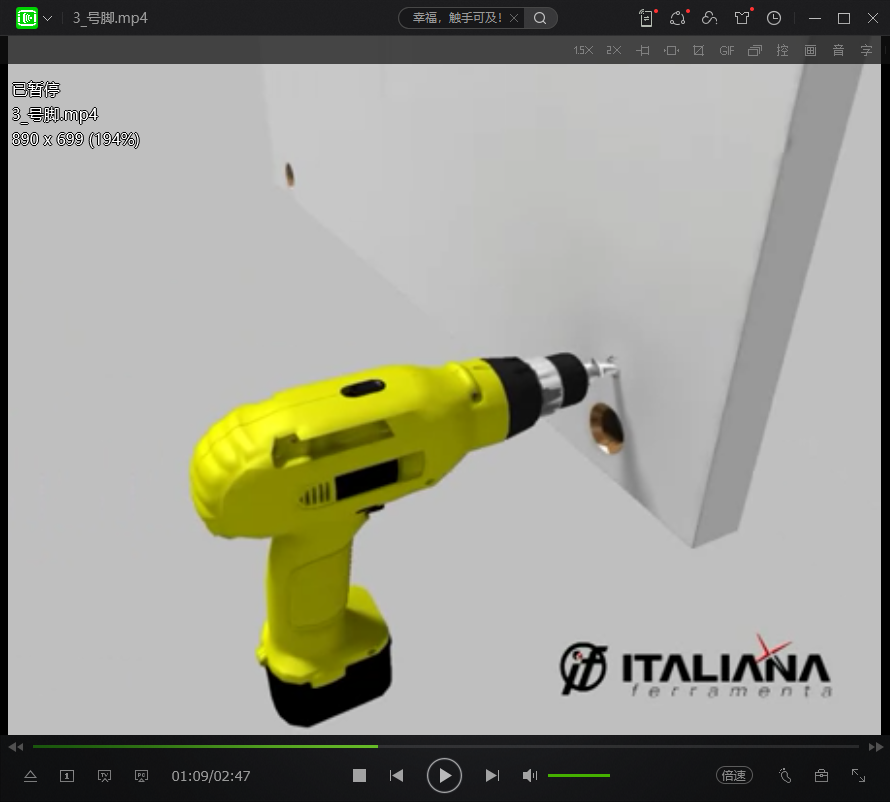This screenshot has width=890, height=802.
Task: Click the video clip capture icon
Action: pos(643,51)
